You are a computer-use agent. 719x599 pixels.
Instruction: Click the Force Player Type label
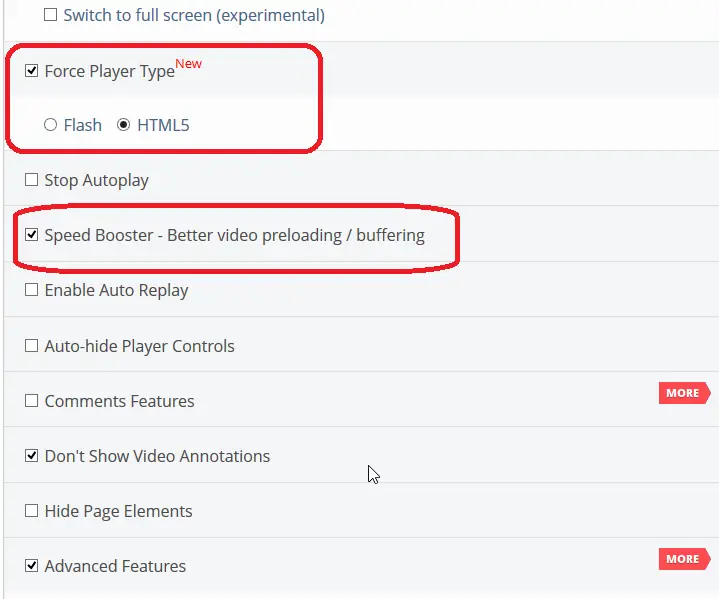tap(109, 72)
